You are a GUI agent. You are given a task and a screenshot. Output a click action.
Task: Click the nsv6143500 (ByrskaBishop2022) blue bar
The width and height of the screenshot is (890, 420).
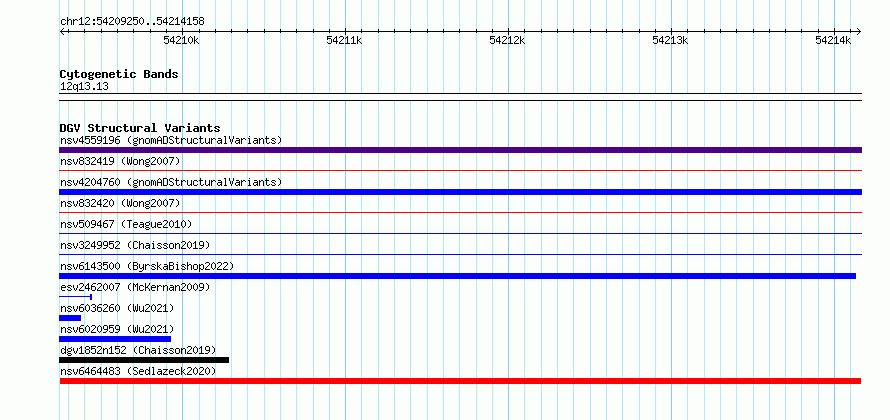click(457, 276)
